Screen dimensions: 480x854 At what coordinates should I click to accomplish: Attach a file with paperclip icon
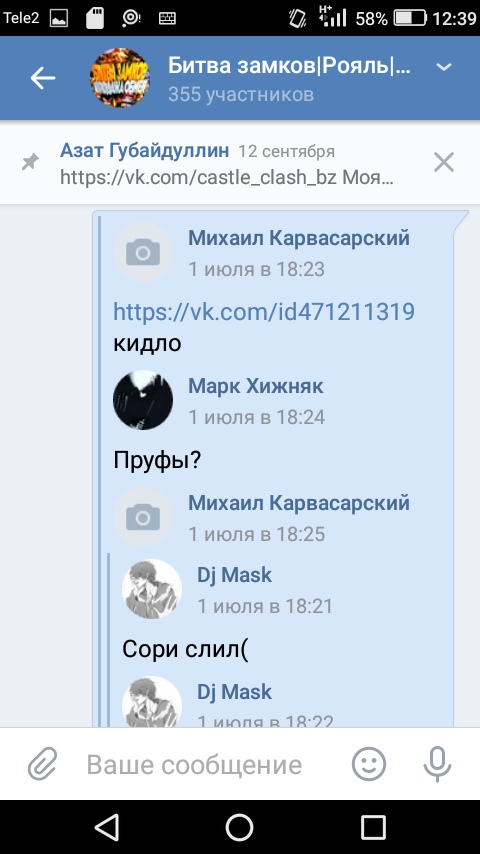(x=42, y=764)
